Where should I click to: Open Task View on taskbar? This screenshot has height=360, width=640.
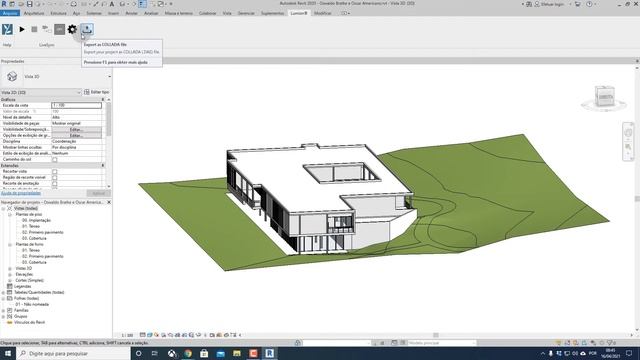click(x=155, y=353)
